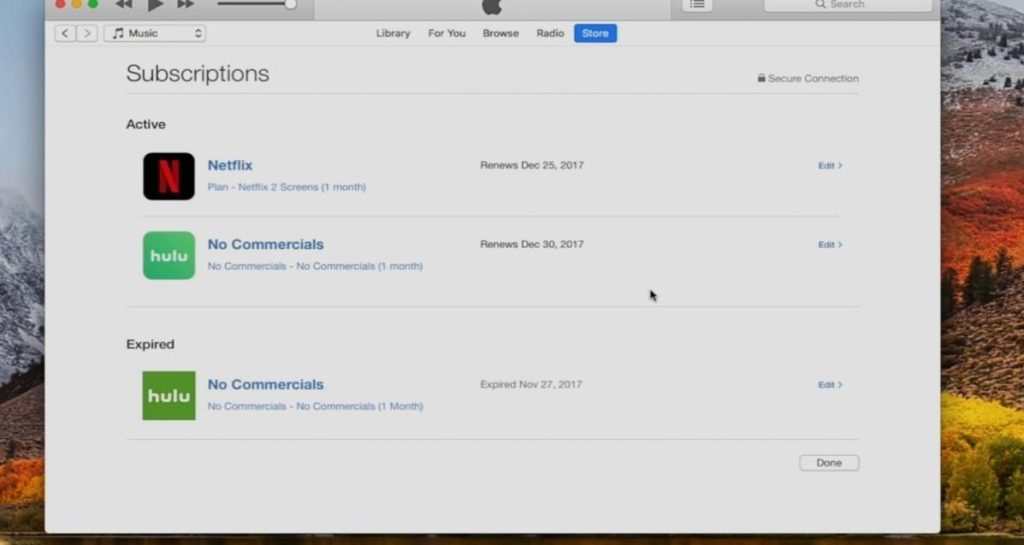Open the Browse tab
The image size is (1024, 545).
tap(500, 33)
